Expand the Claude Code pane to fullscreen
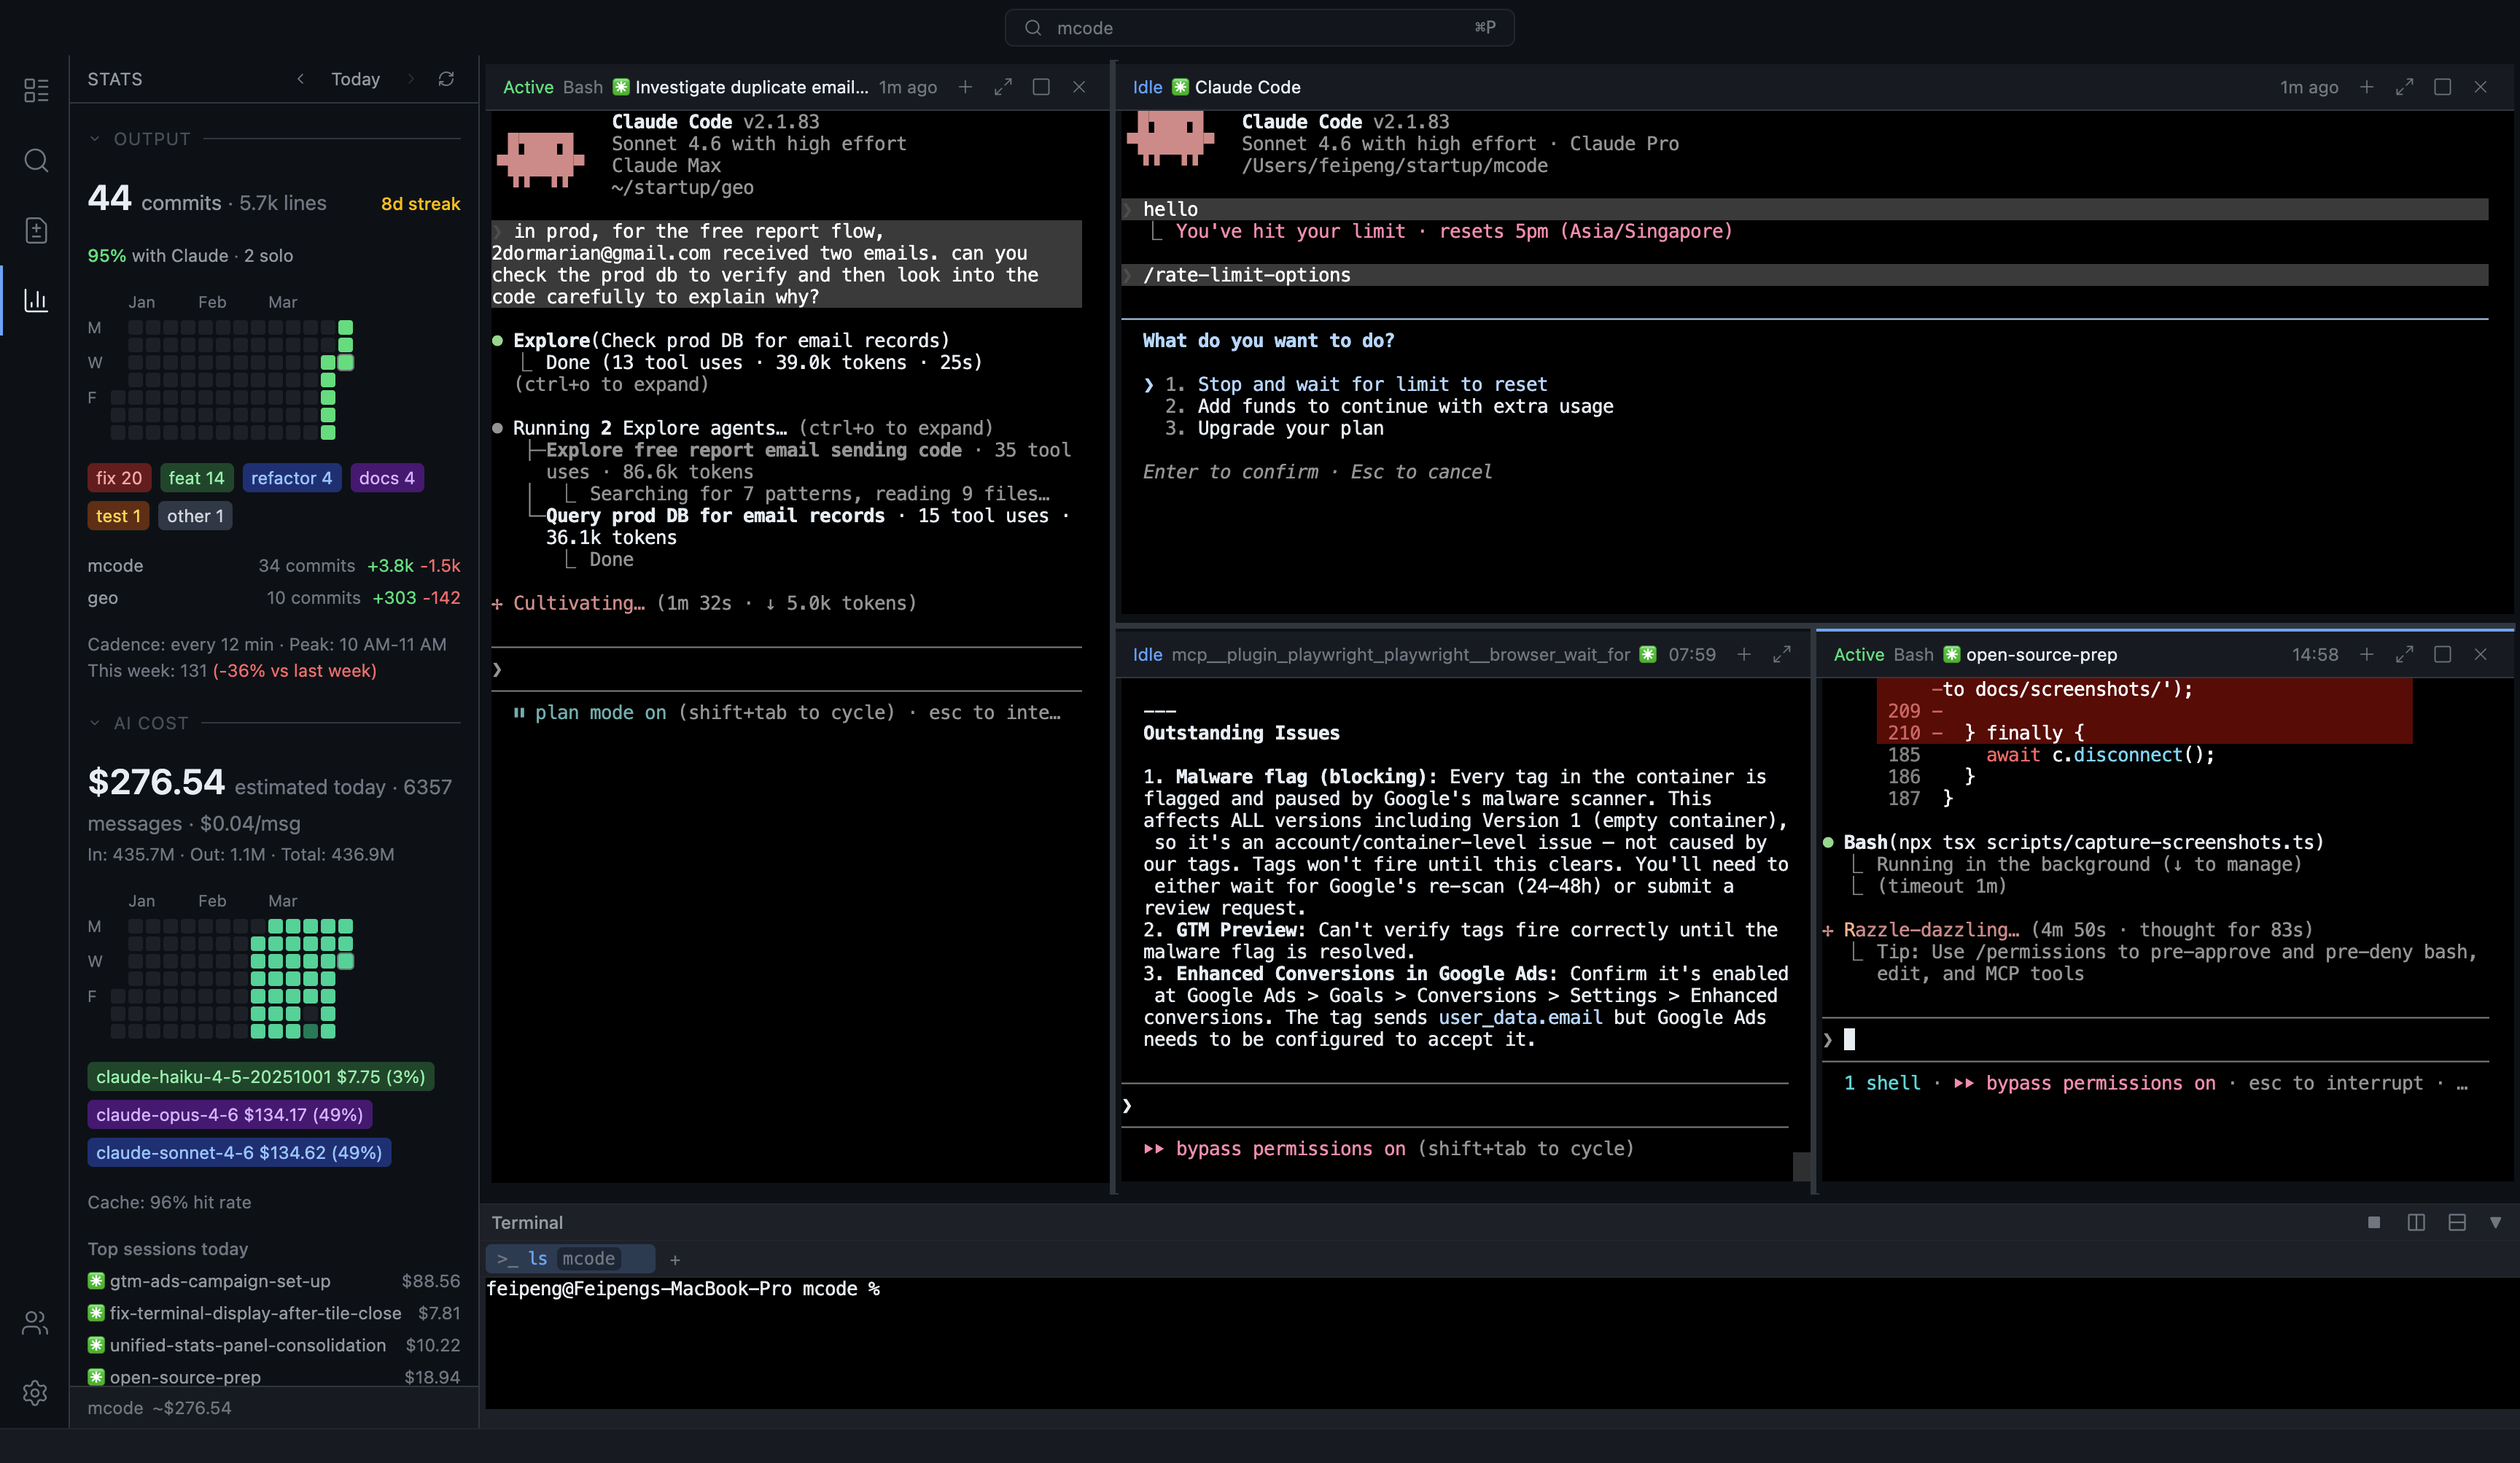This screenshot has height=1463, width=2520. [x=2405, y=87]
